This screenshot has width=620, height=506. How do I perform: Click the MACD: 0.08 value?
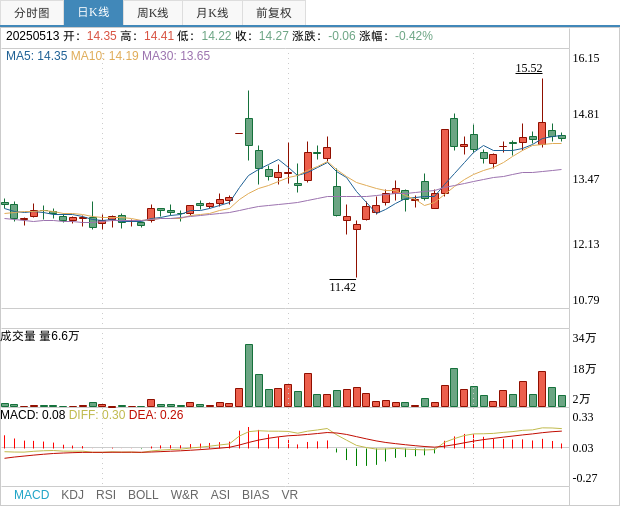point(32,415)
